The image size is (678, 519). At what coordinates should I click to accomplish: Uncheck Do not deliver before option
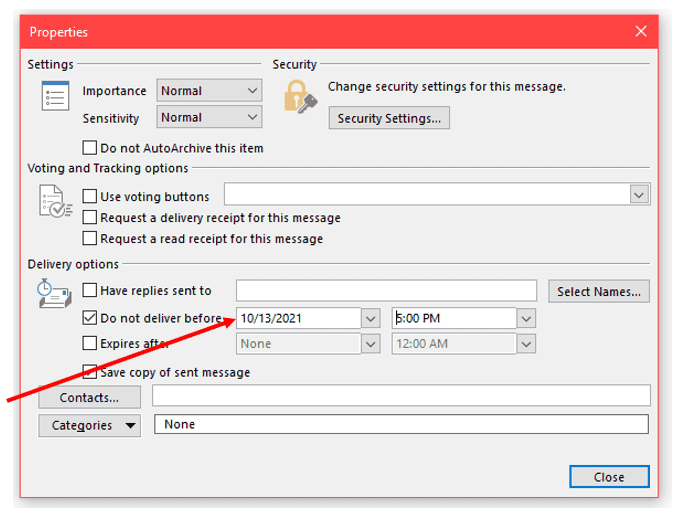tap(90, 319)
